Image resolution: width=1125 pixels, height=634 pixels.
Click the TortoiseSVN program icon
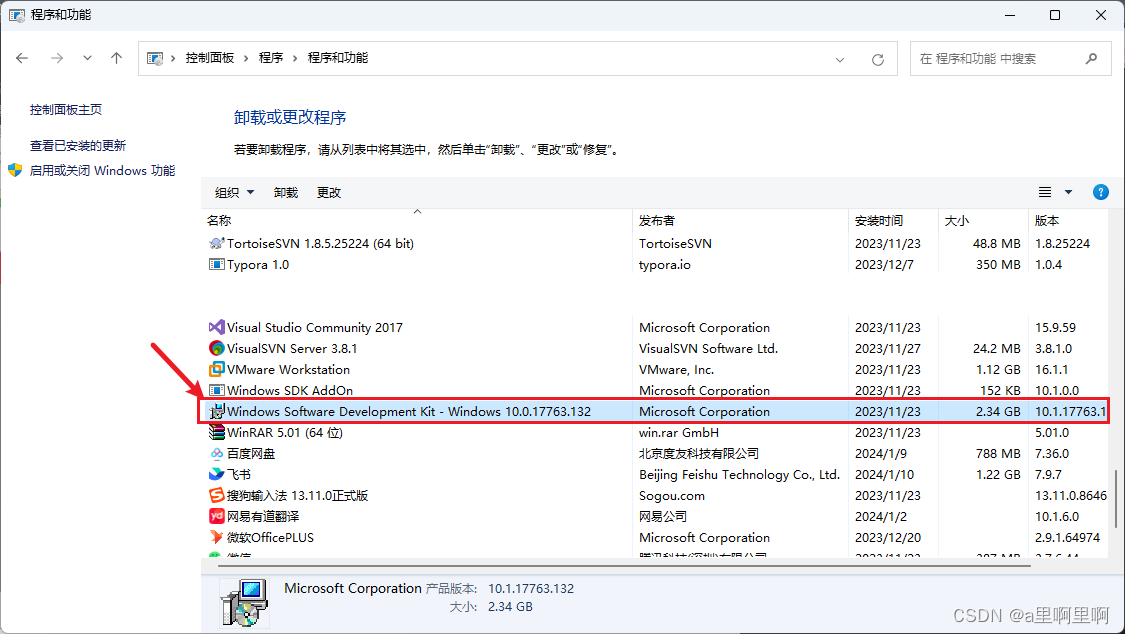(217, 243)
